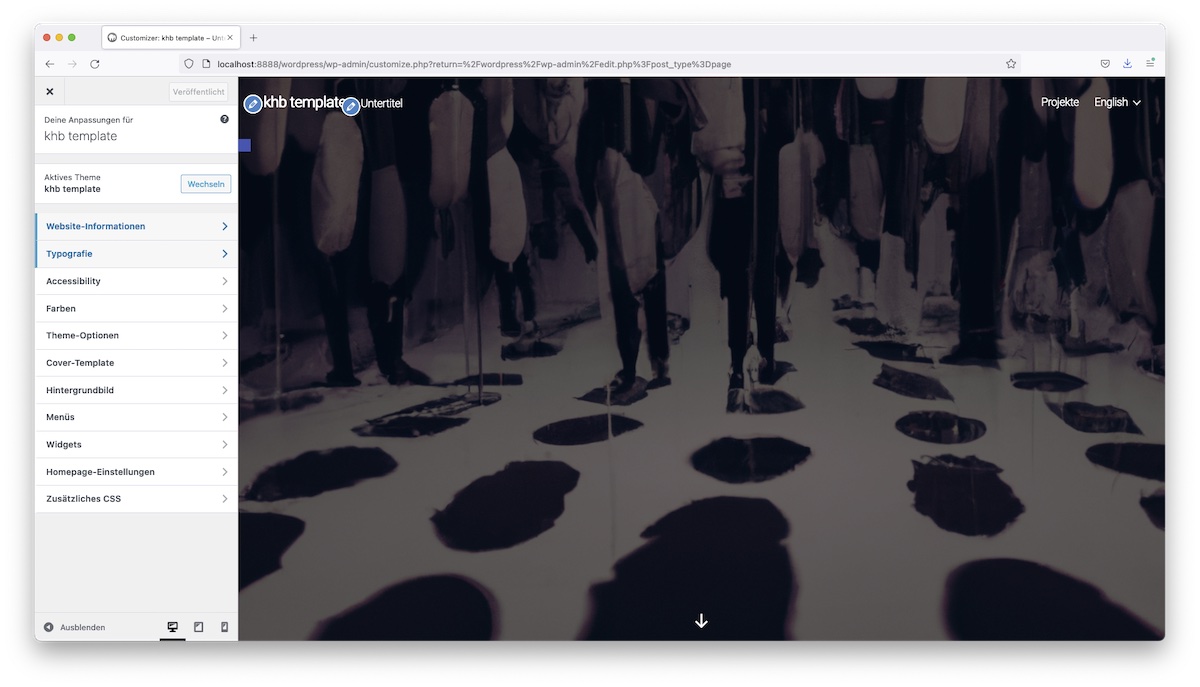Click the blue widget shortcut in the preview
The image size is (1200, 687).
click(245, 145)
